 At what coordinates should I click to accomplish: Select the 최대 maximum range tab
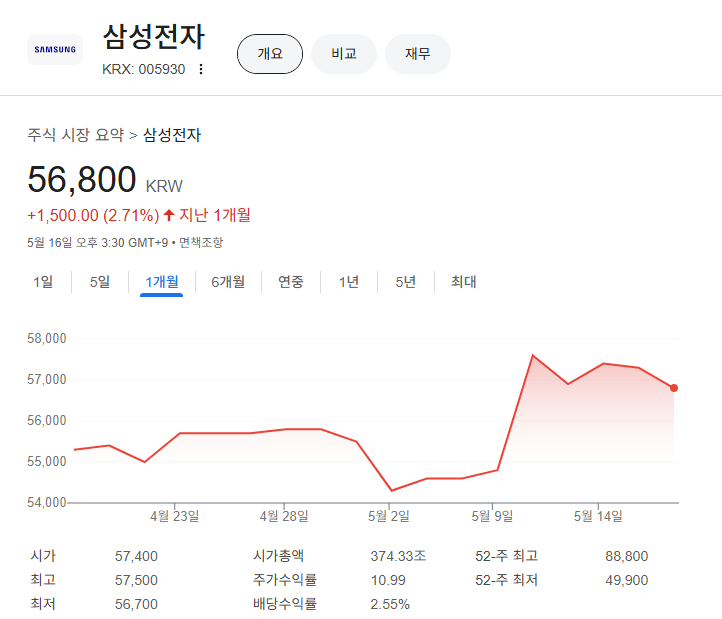(463, 282)
